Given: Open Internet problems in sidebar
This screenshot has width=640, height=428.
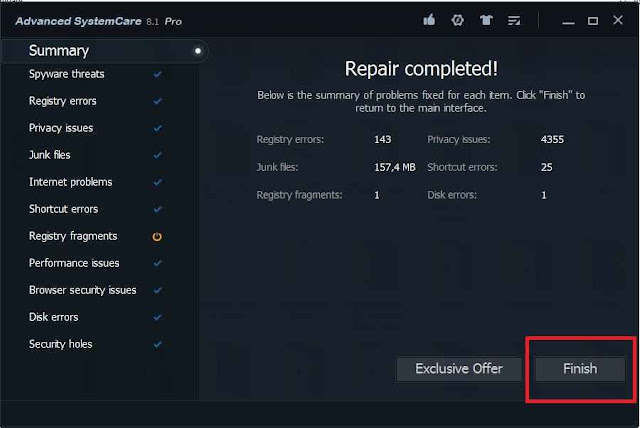Looking at the screenshot, I should (70, 182).
